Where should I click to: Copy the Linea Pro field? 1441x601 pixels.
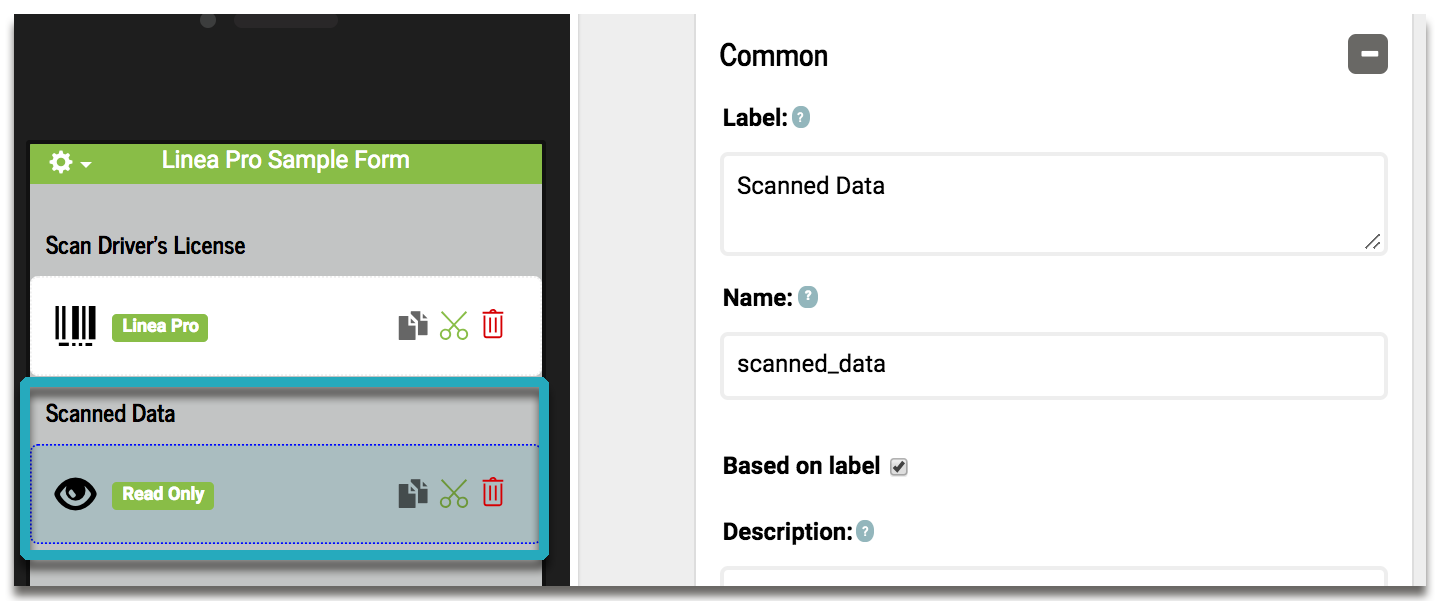click(413, 326)
